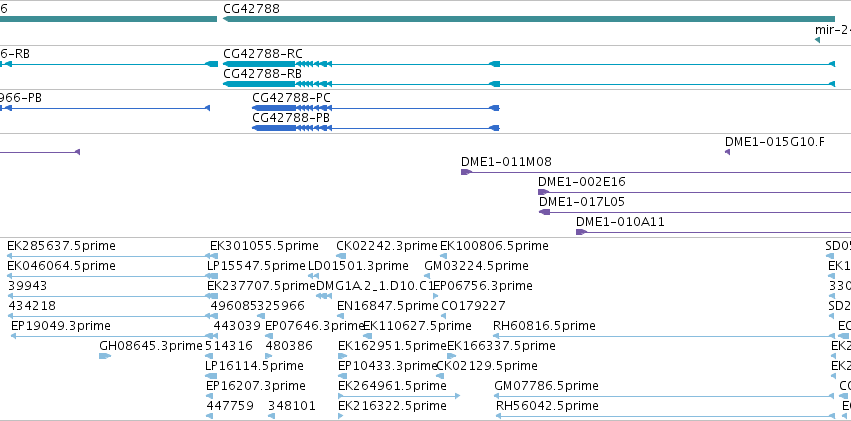Select the DME1-017L05 clone label
Viewport: 851px width, 421px height.
tap(582, 202)
